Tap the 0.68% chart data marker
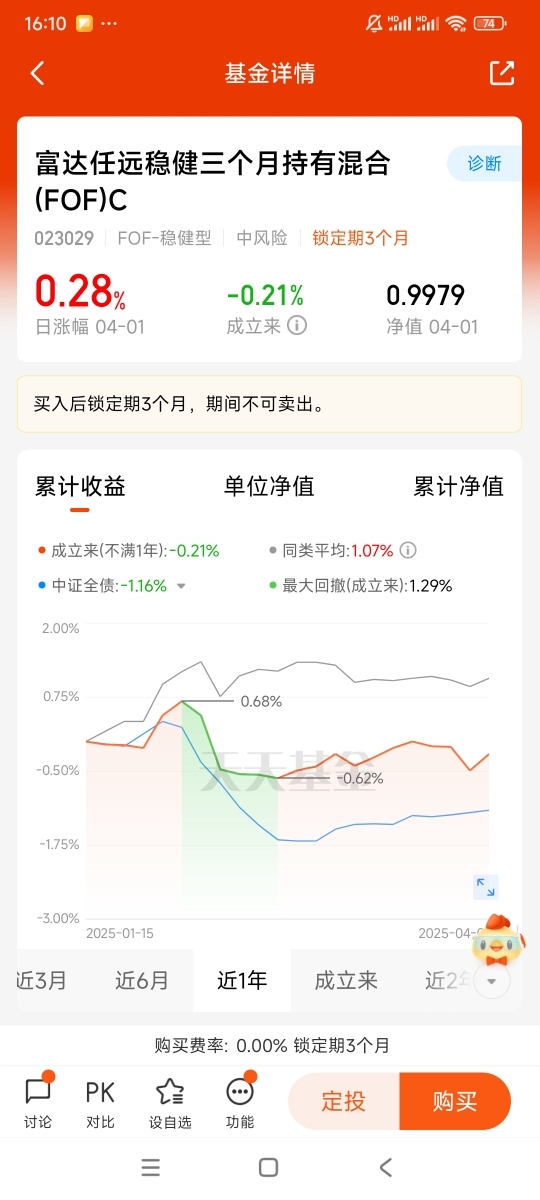 (x=261, y=701)
